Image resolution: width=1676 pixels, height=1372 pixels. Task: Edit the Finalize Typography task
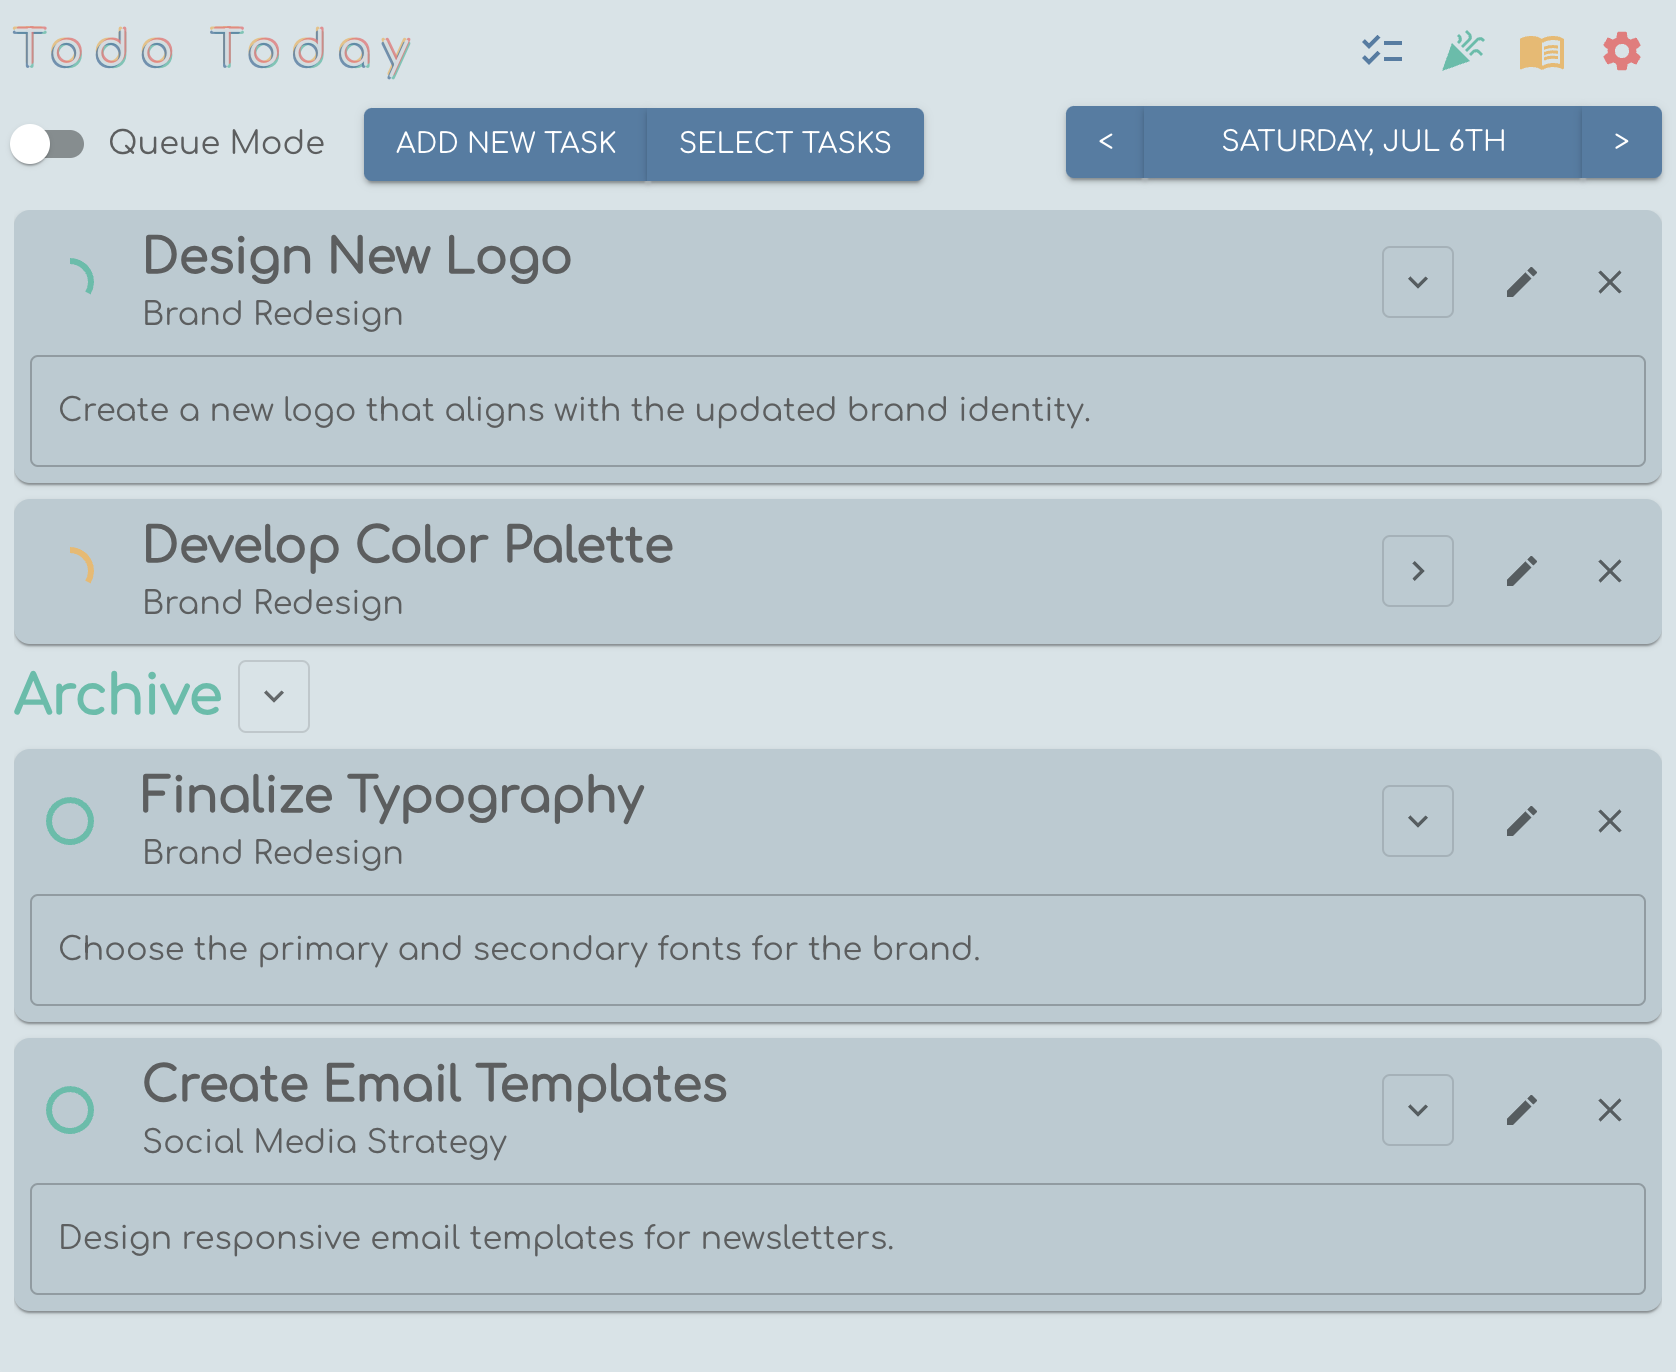point(1522,821)
